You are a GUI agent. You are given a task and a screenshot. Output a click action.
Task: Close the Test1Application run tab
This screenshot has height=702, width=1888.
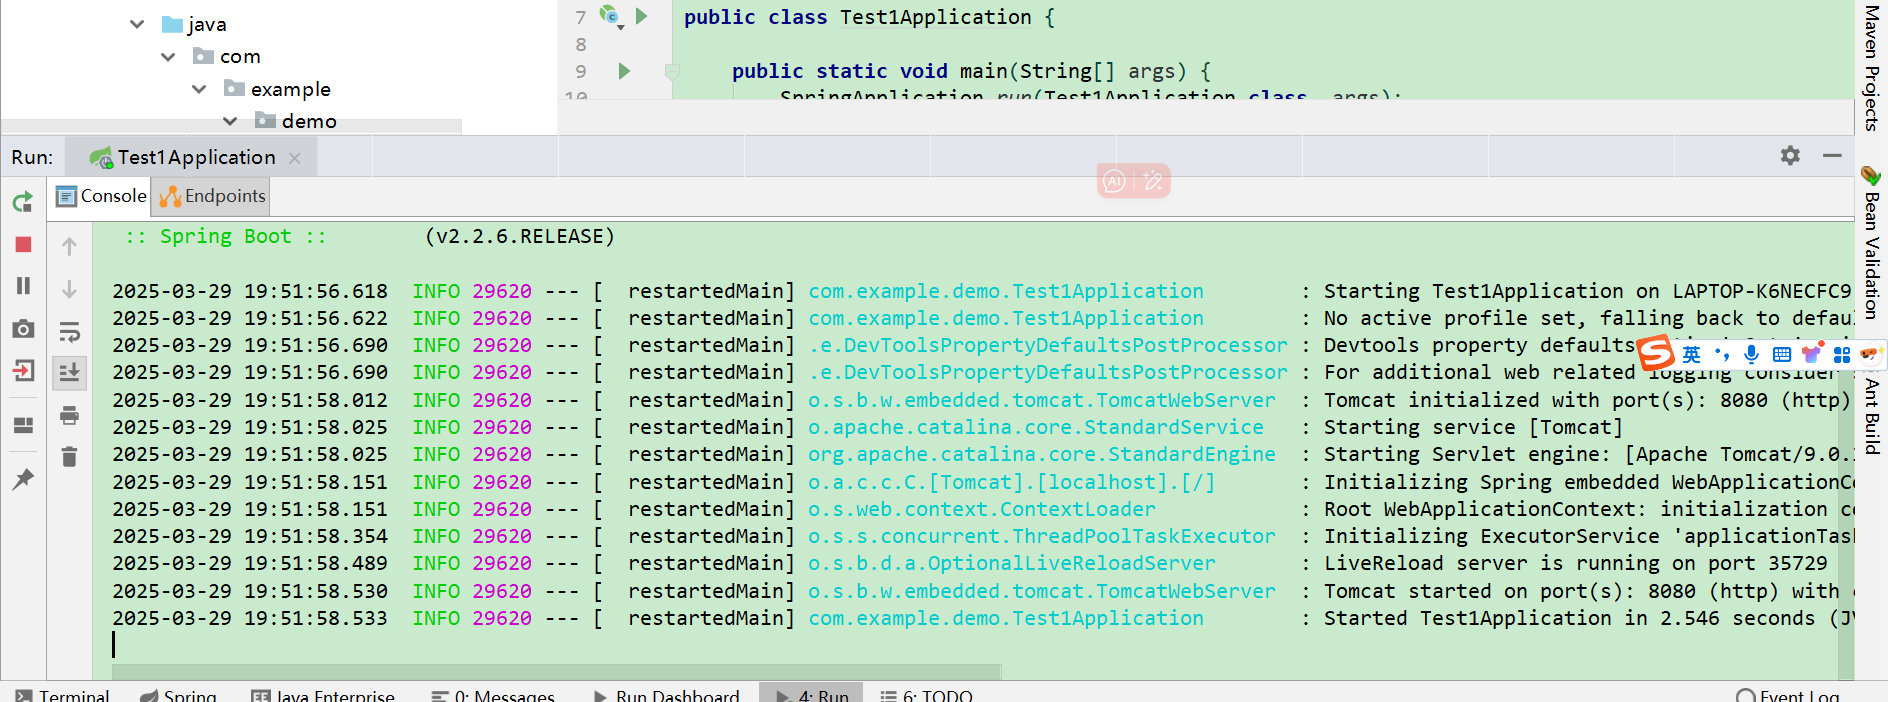point(295,158)
